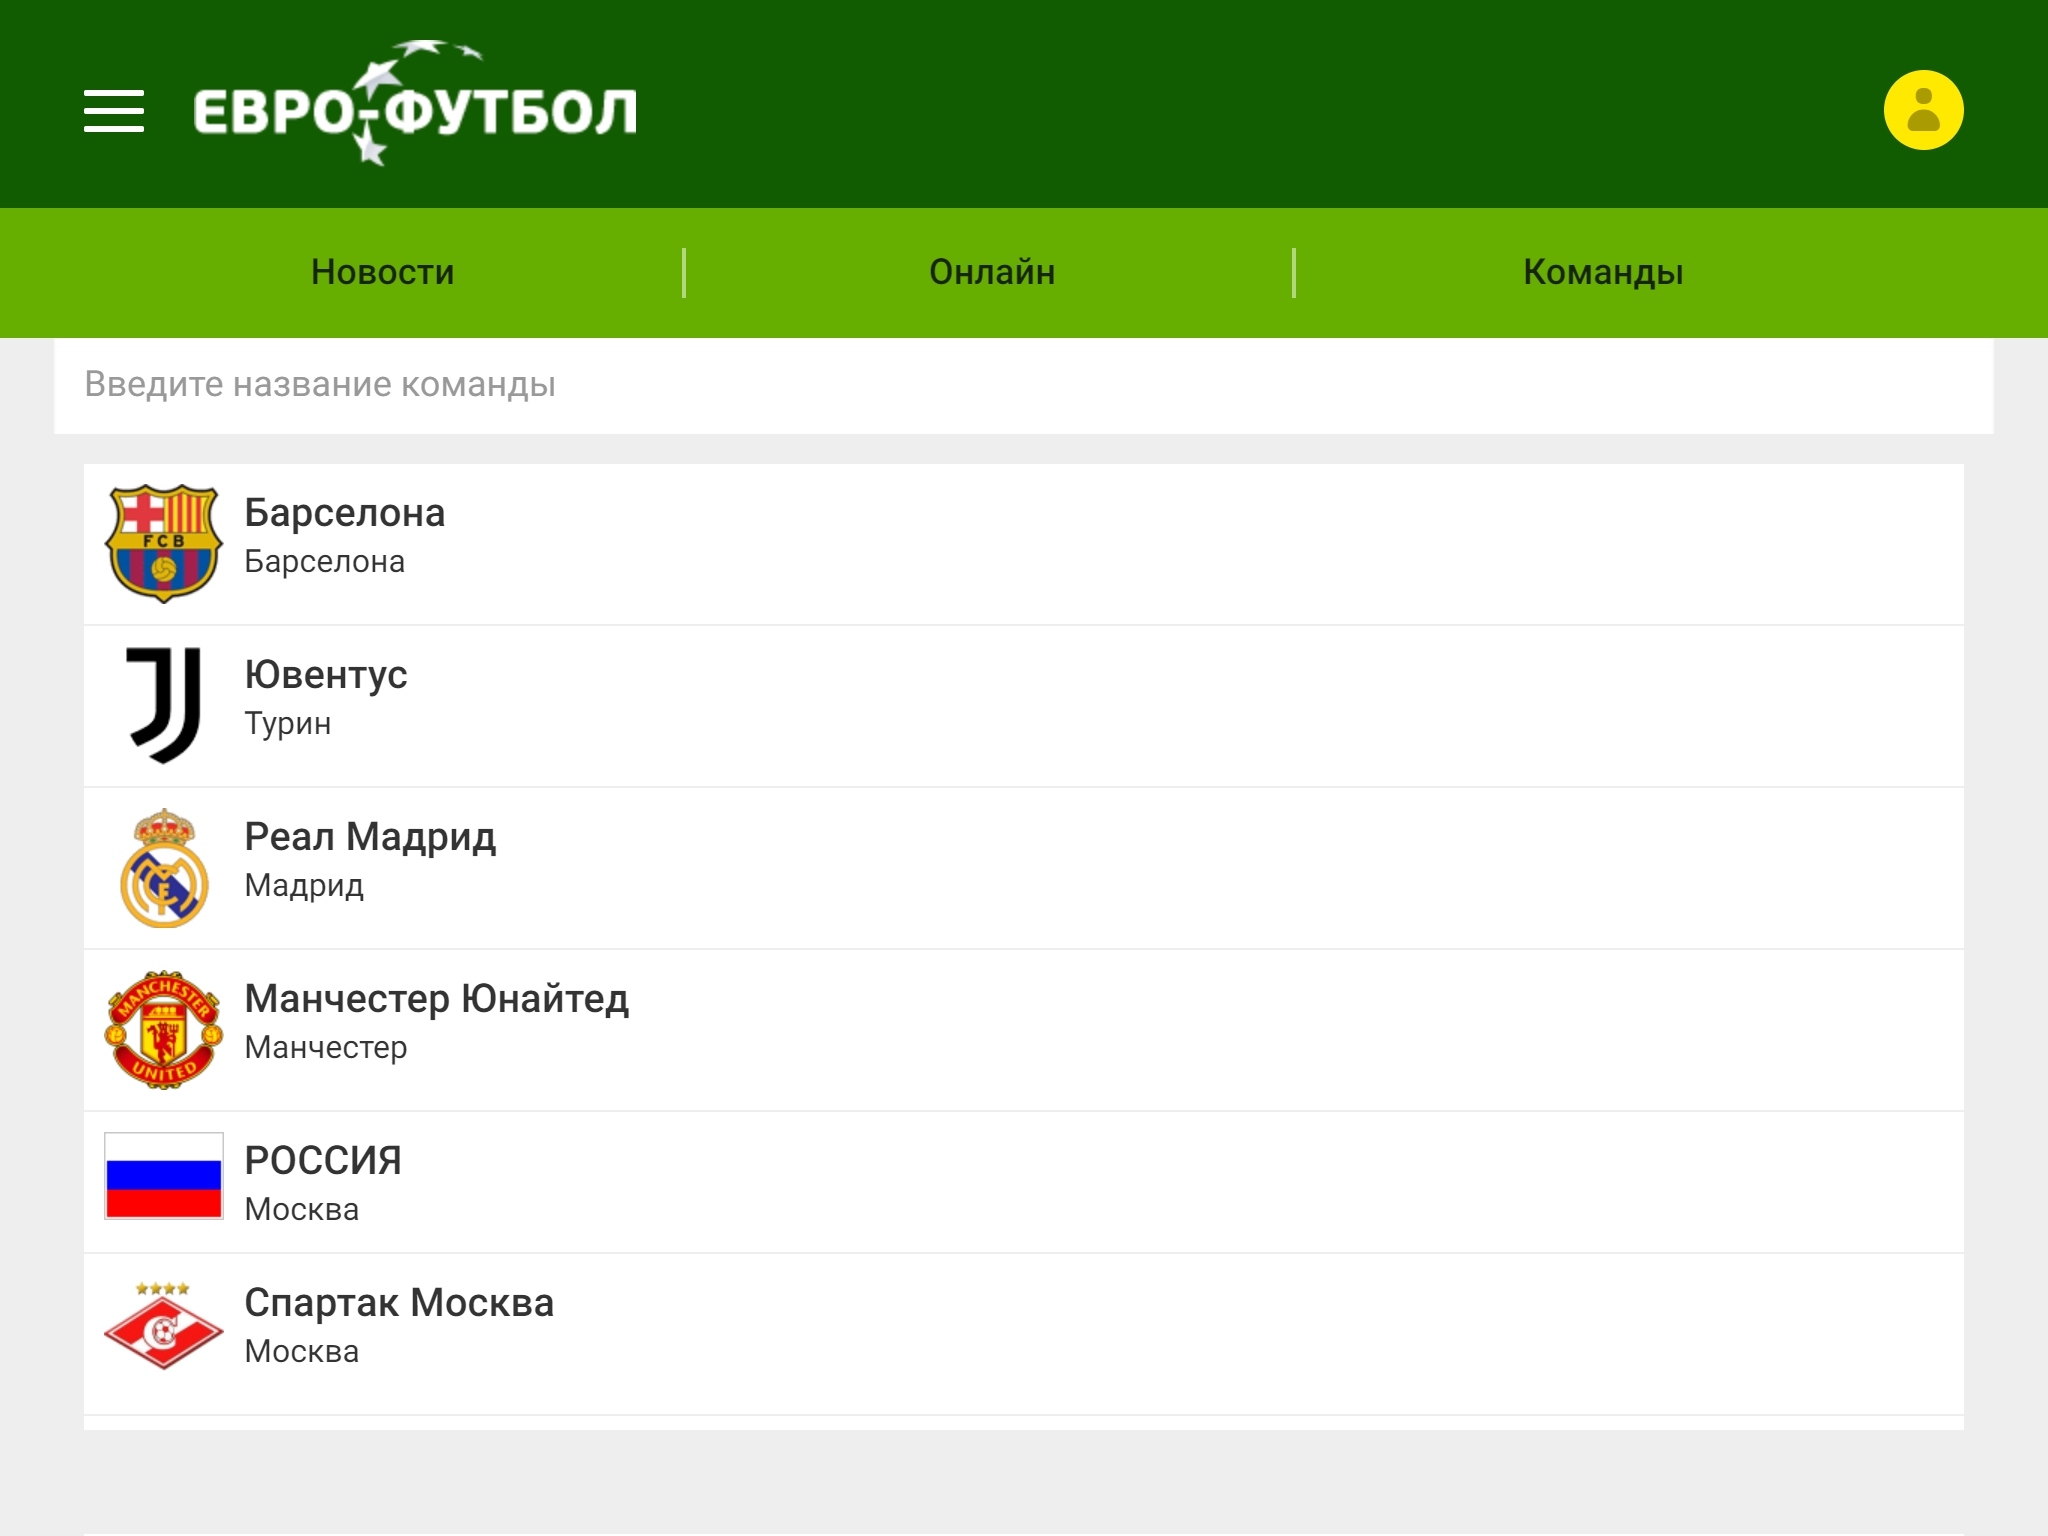Switch to the Новости tab
The image size is (2048, 1536).
click(x=383, y=272)
